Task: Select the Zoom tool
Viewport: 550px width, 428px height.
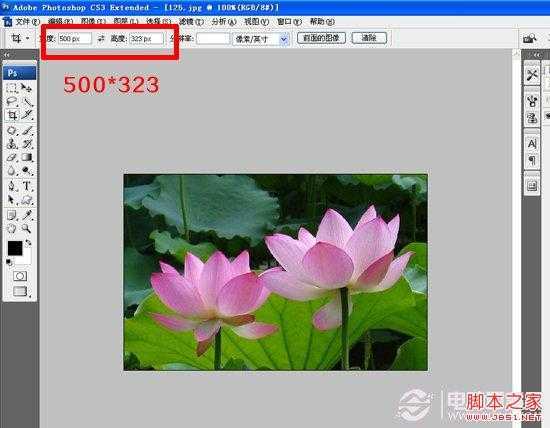Action: click(x=27, y=229)
